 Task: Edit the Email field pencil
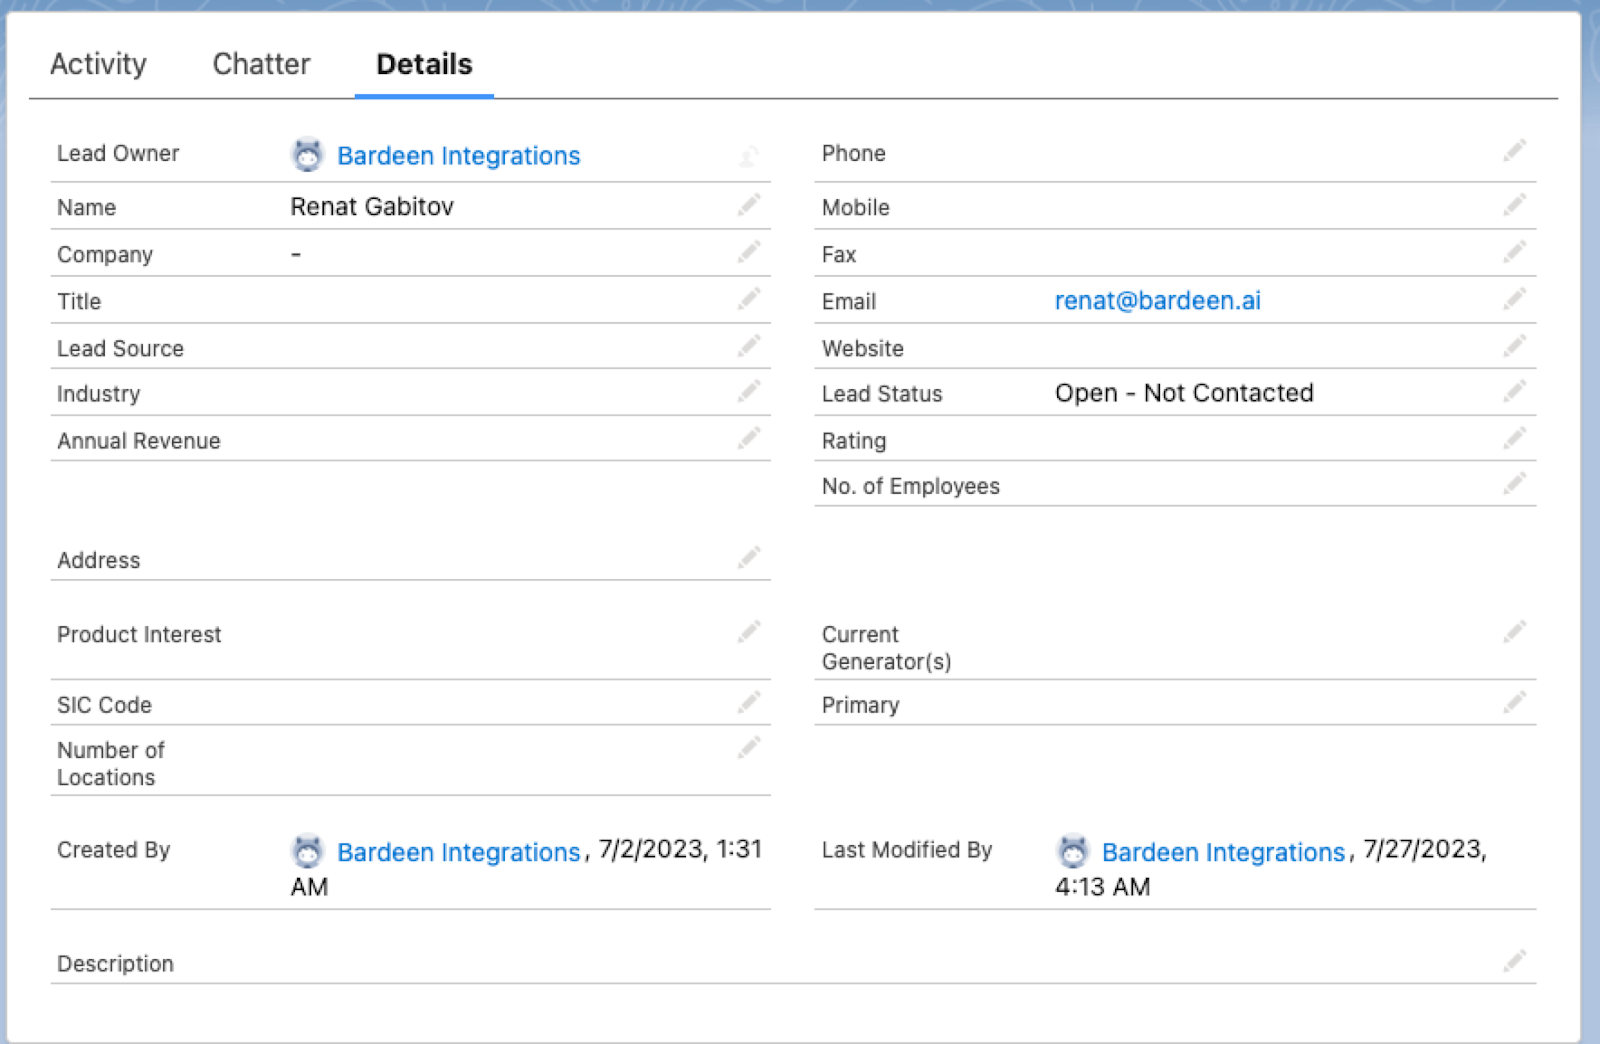[x=1514, y=299]
